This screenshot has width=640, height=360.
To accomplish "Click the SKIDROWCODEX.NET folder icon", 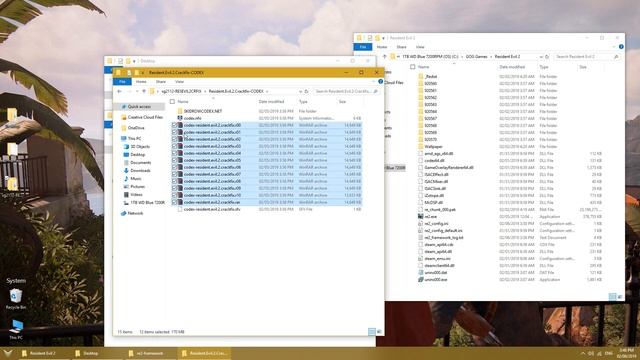I will [180, 111].
